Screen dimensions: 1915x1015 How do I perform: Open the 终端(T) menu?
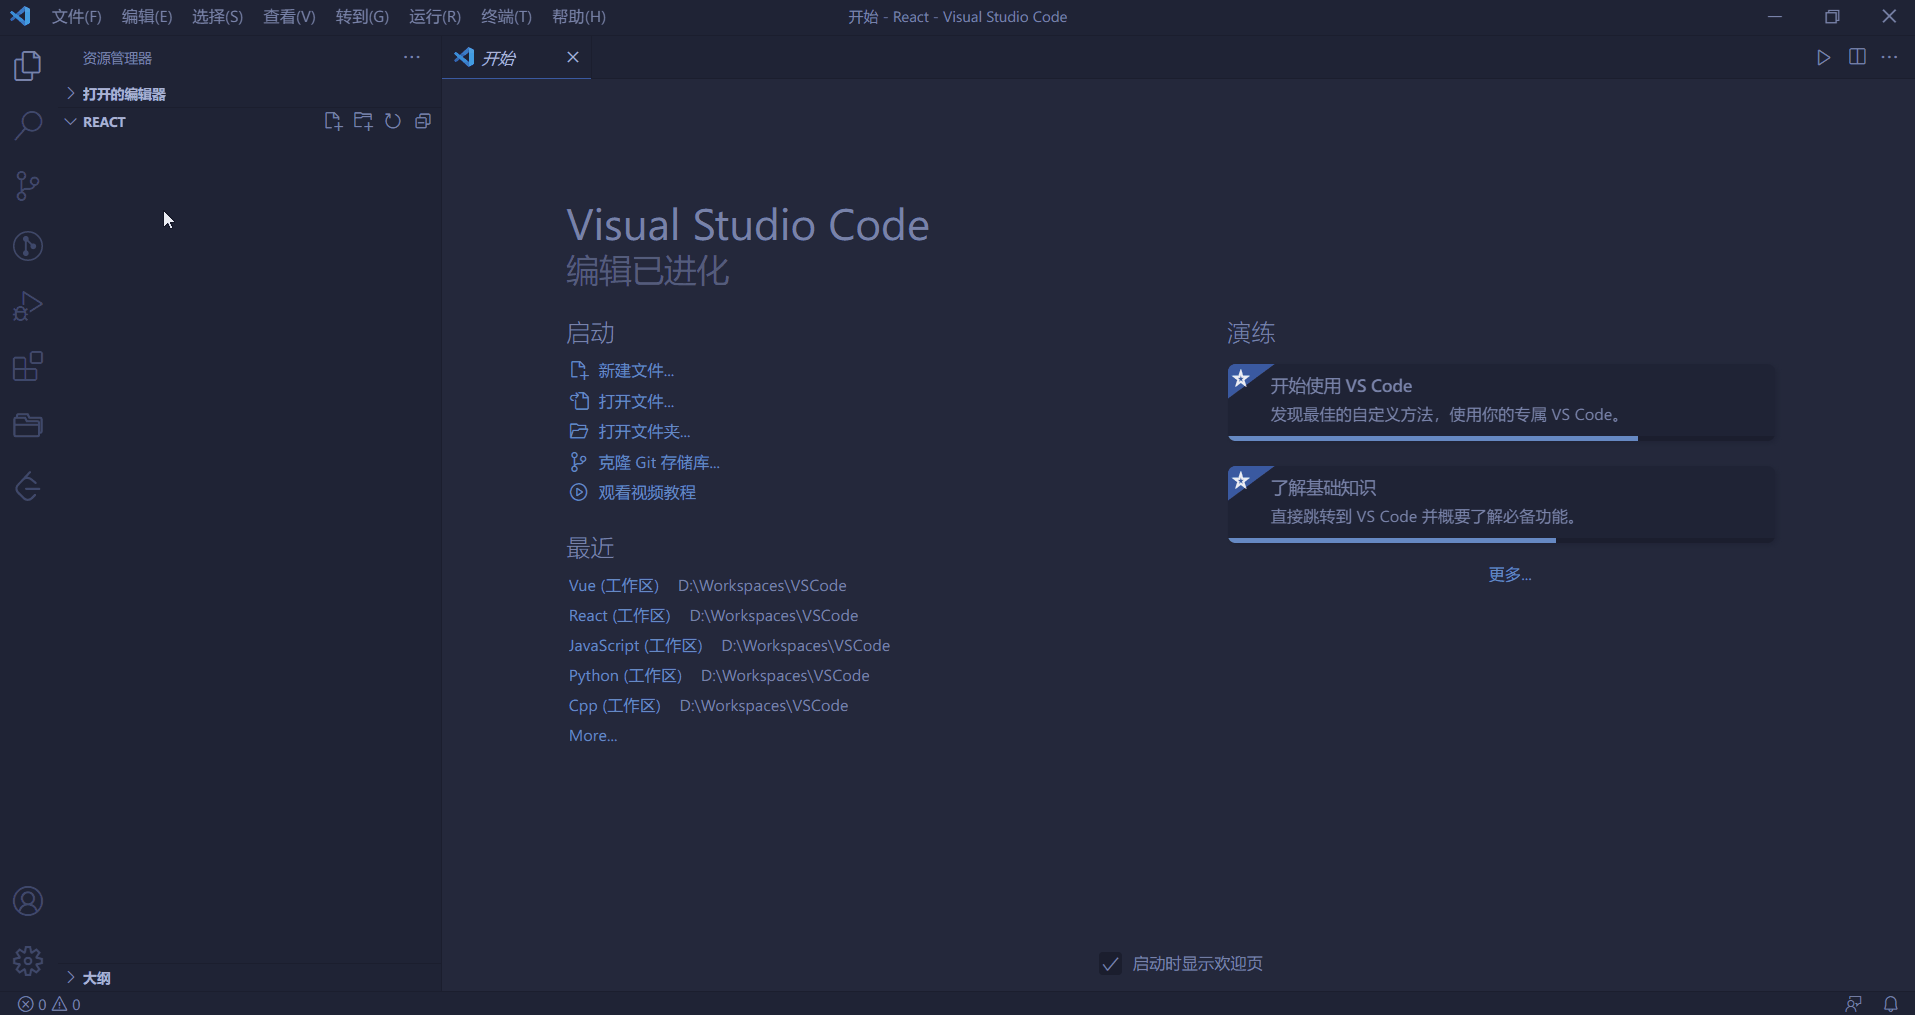506,17
